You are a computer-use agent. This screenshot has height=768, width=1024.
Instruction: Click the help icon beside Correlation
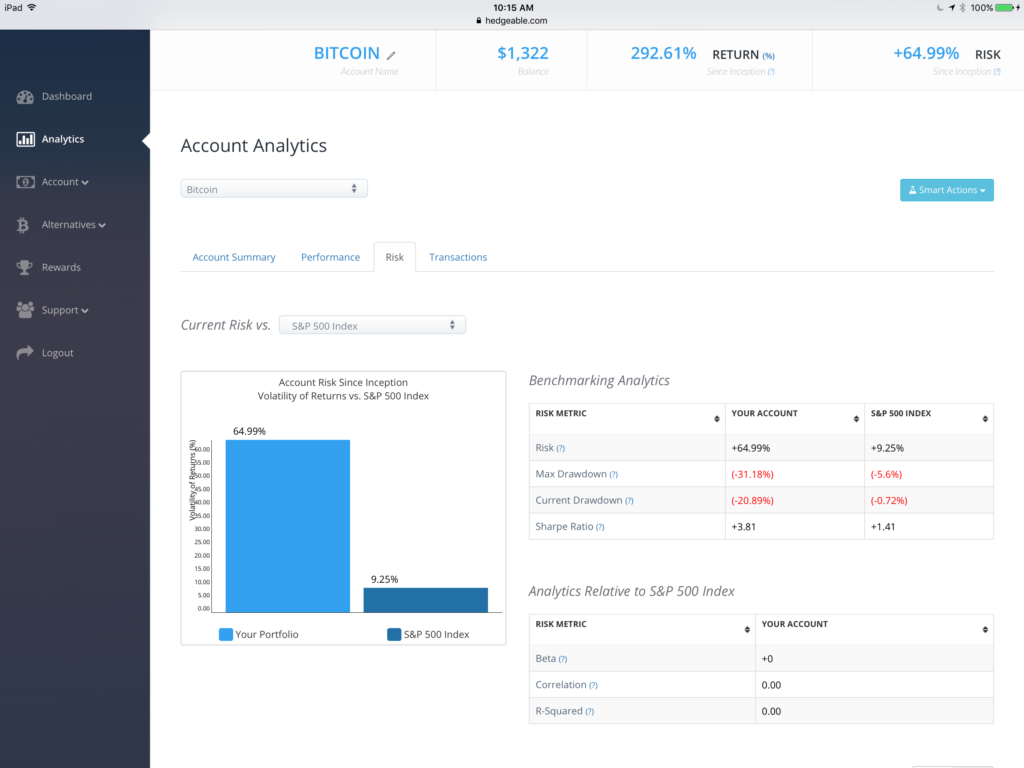pyautogui.click(x=593, y=685)
